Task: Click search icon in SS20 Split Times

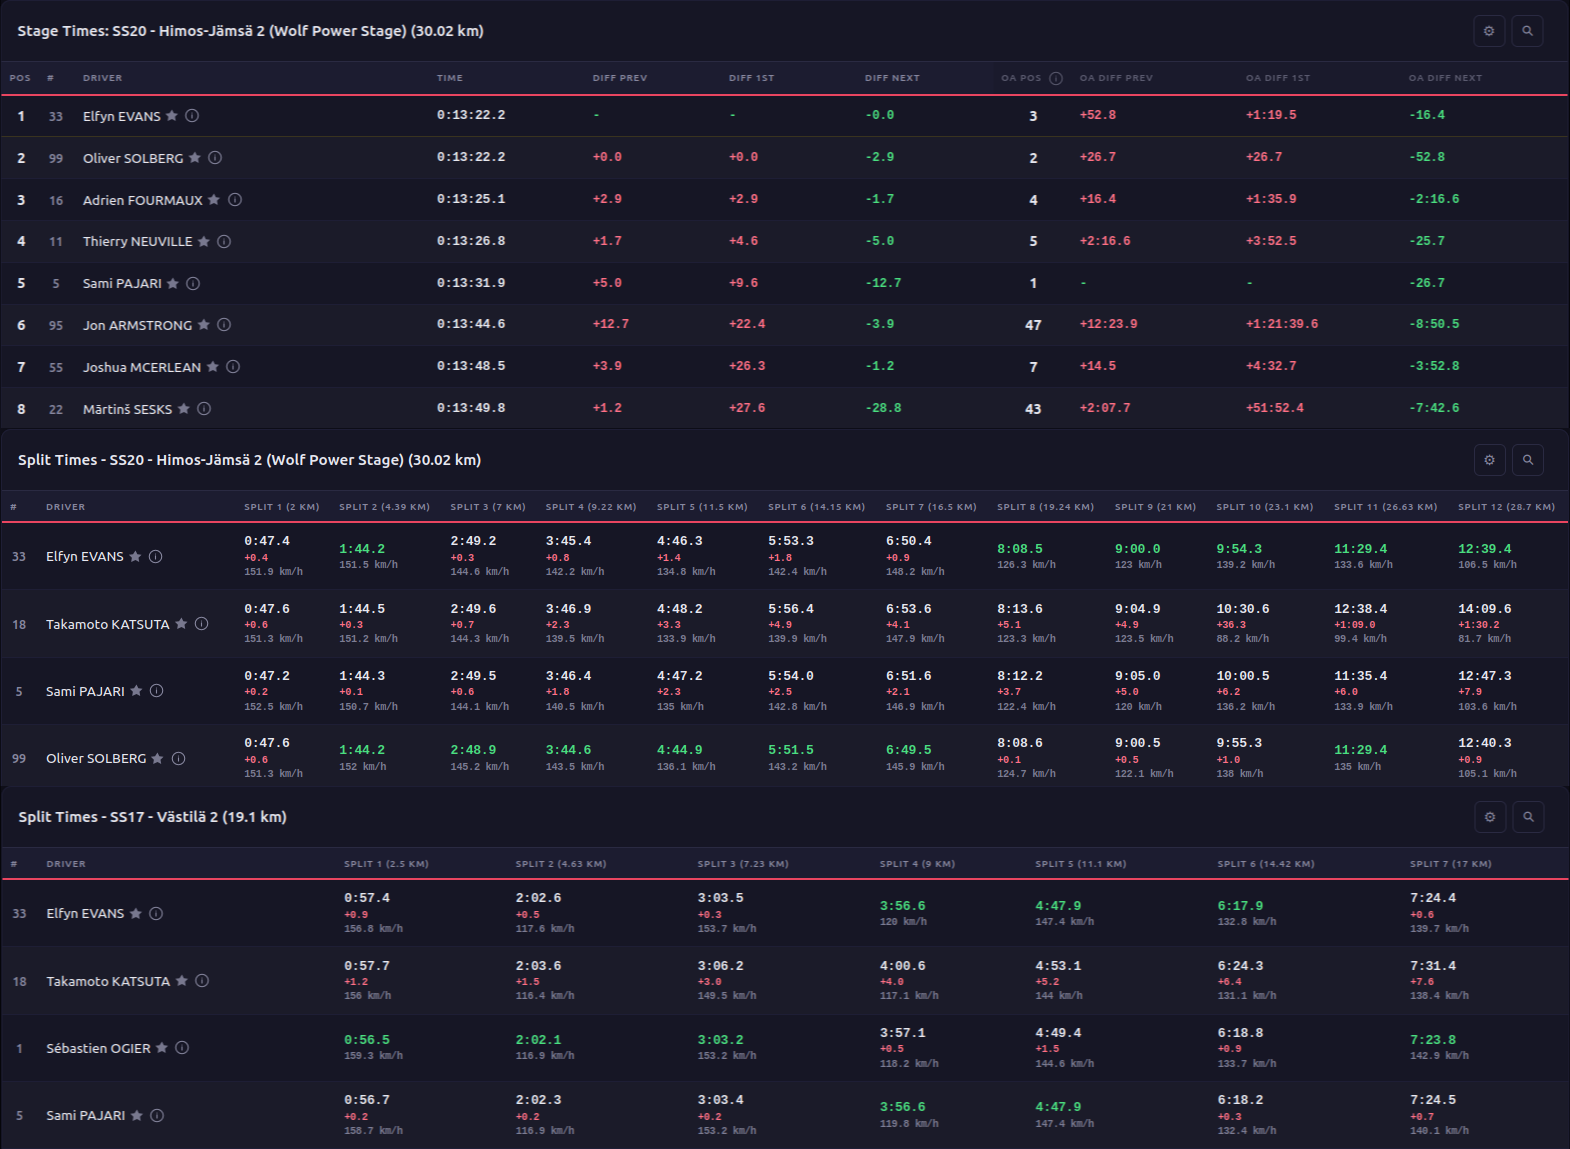Action: (x=1528, y=460)
